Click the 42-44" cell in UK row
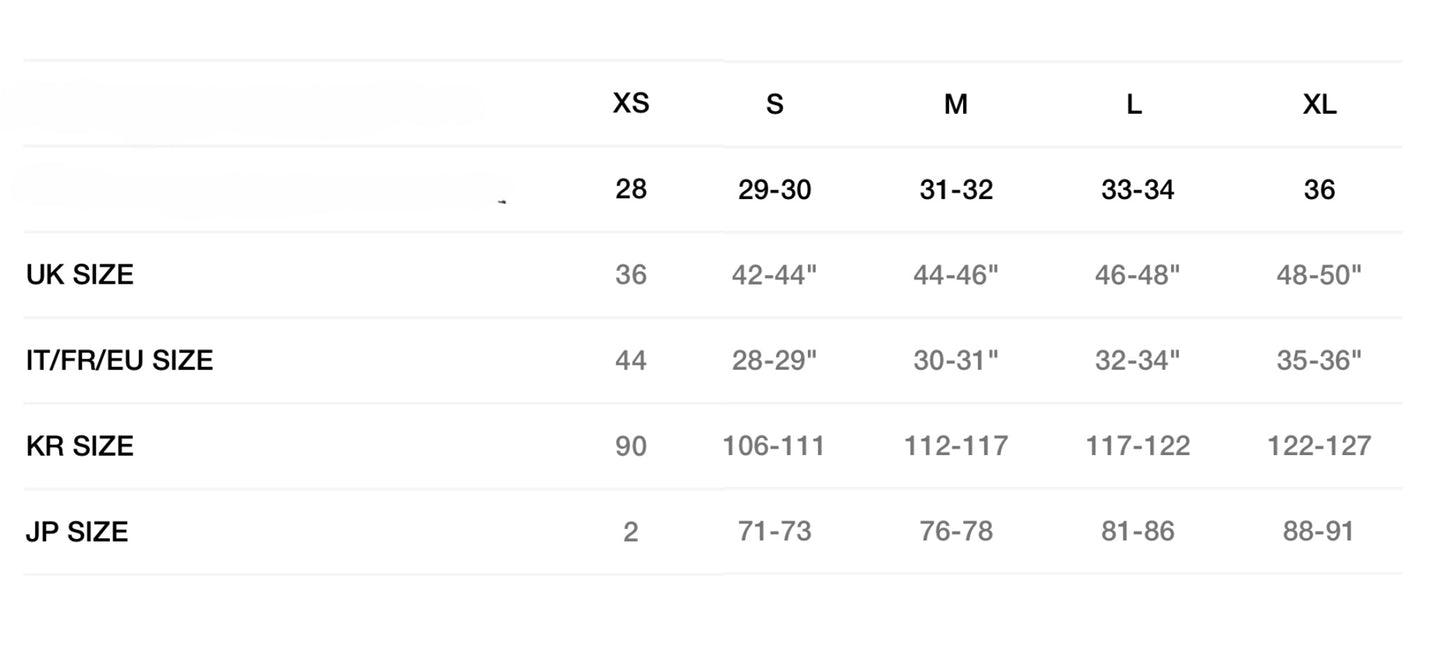 (x=774, y=275)
